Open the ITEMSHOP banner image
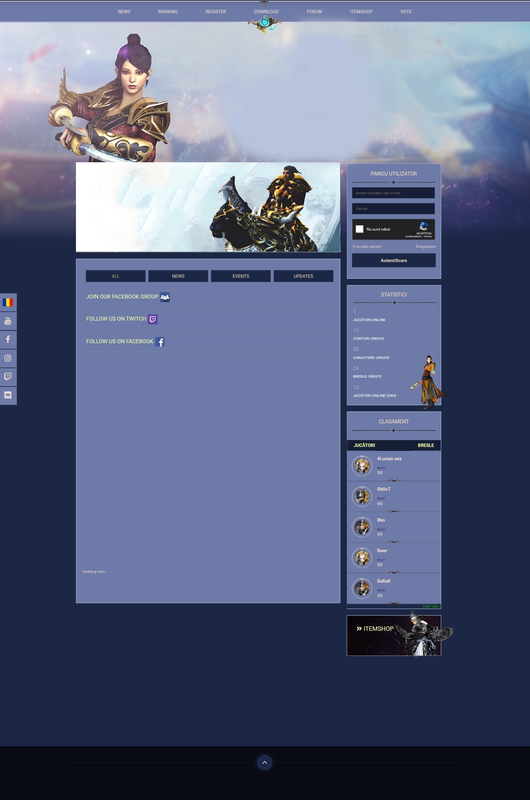Screen dimensions: 530x800 (x=394, y=635)
